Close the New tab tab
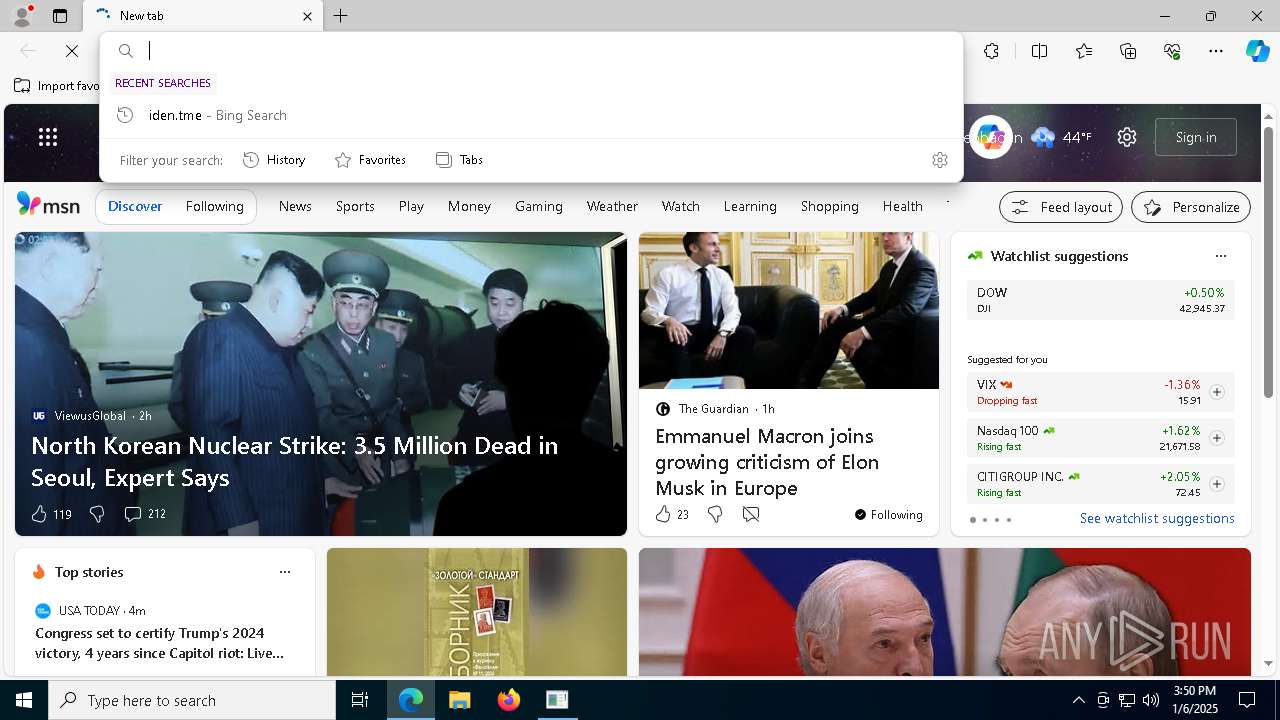 [x=308, y=16]
